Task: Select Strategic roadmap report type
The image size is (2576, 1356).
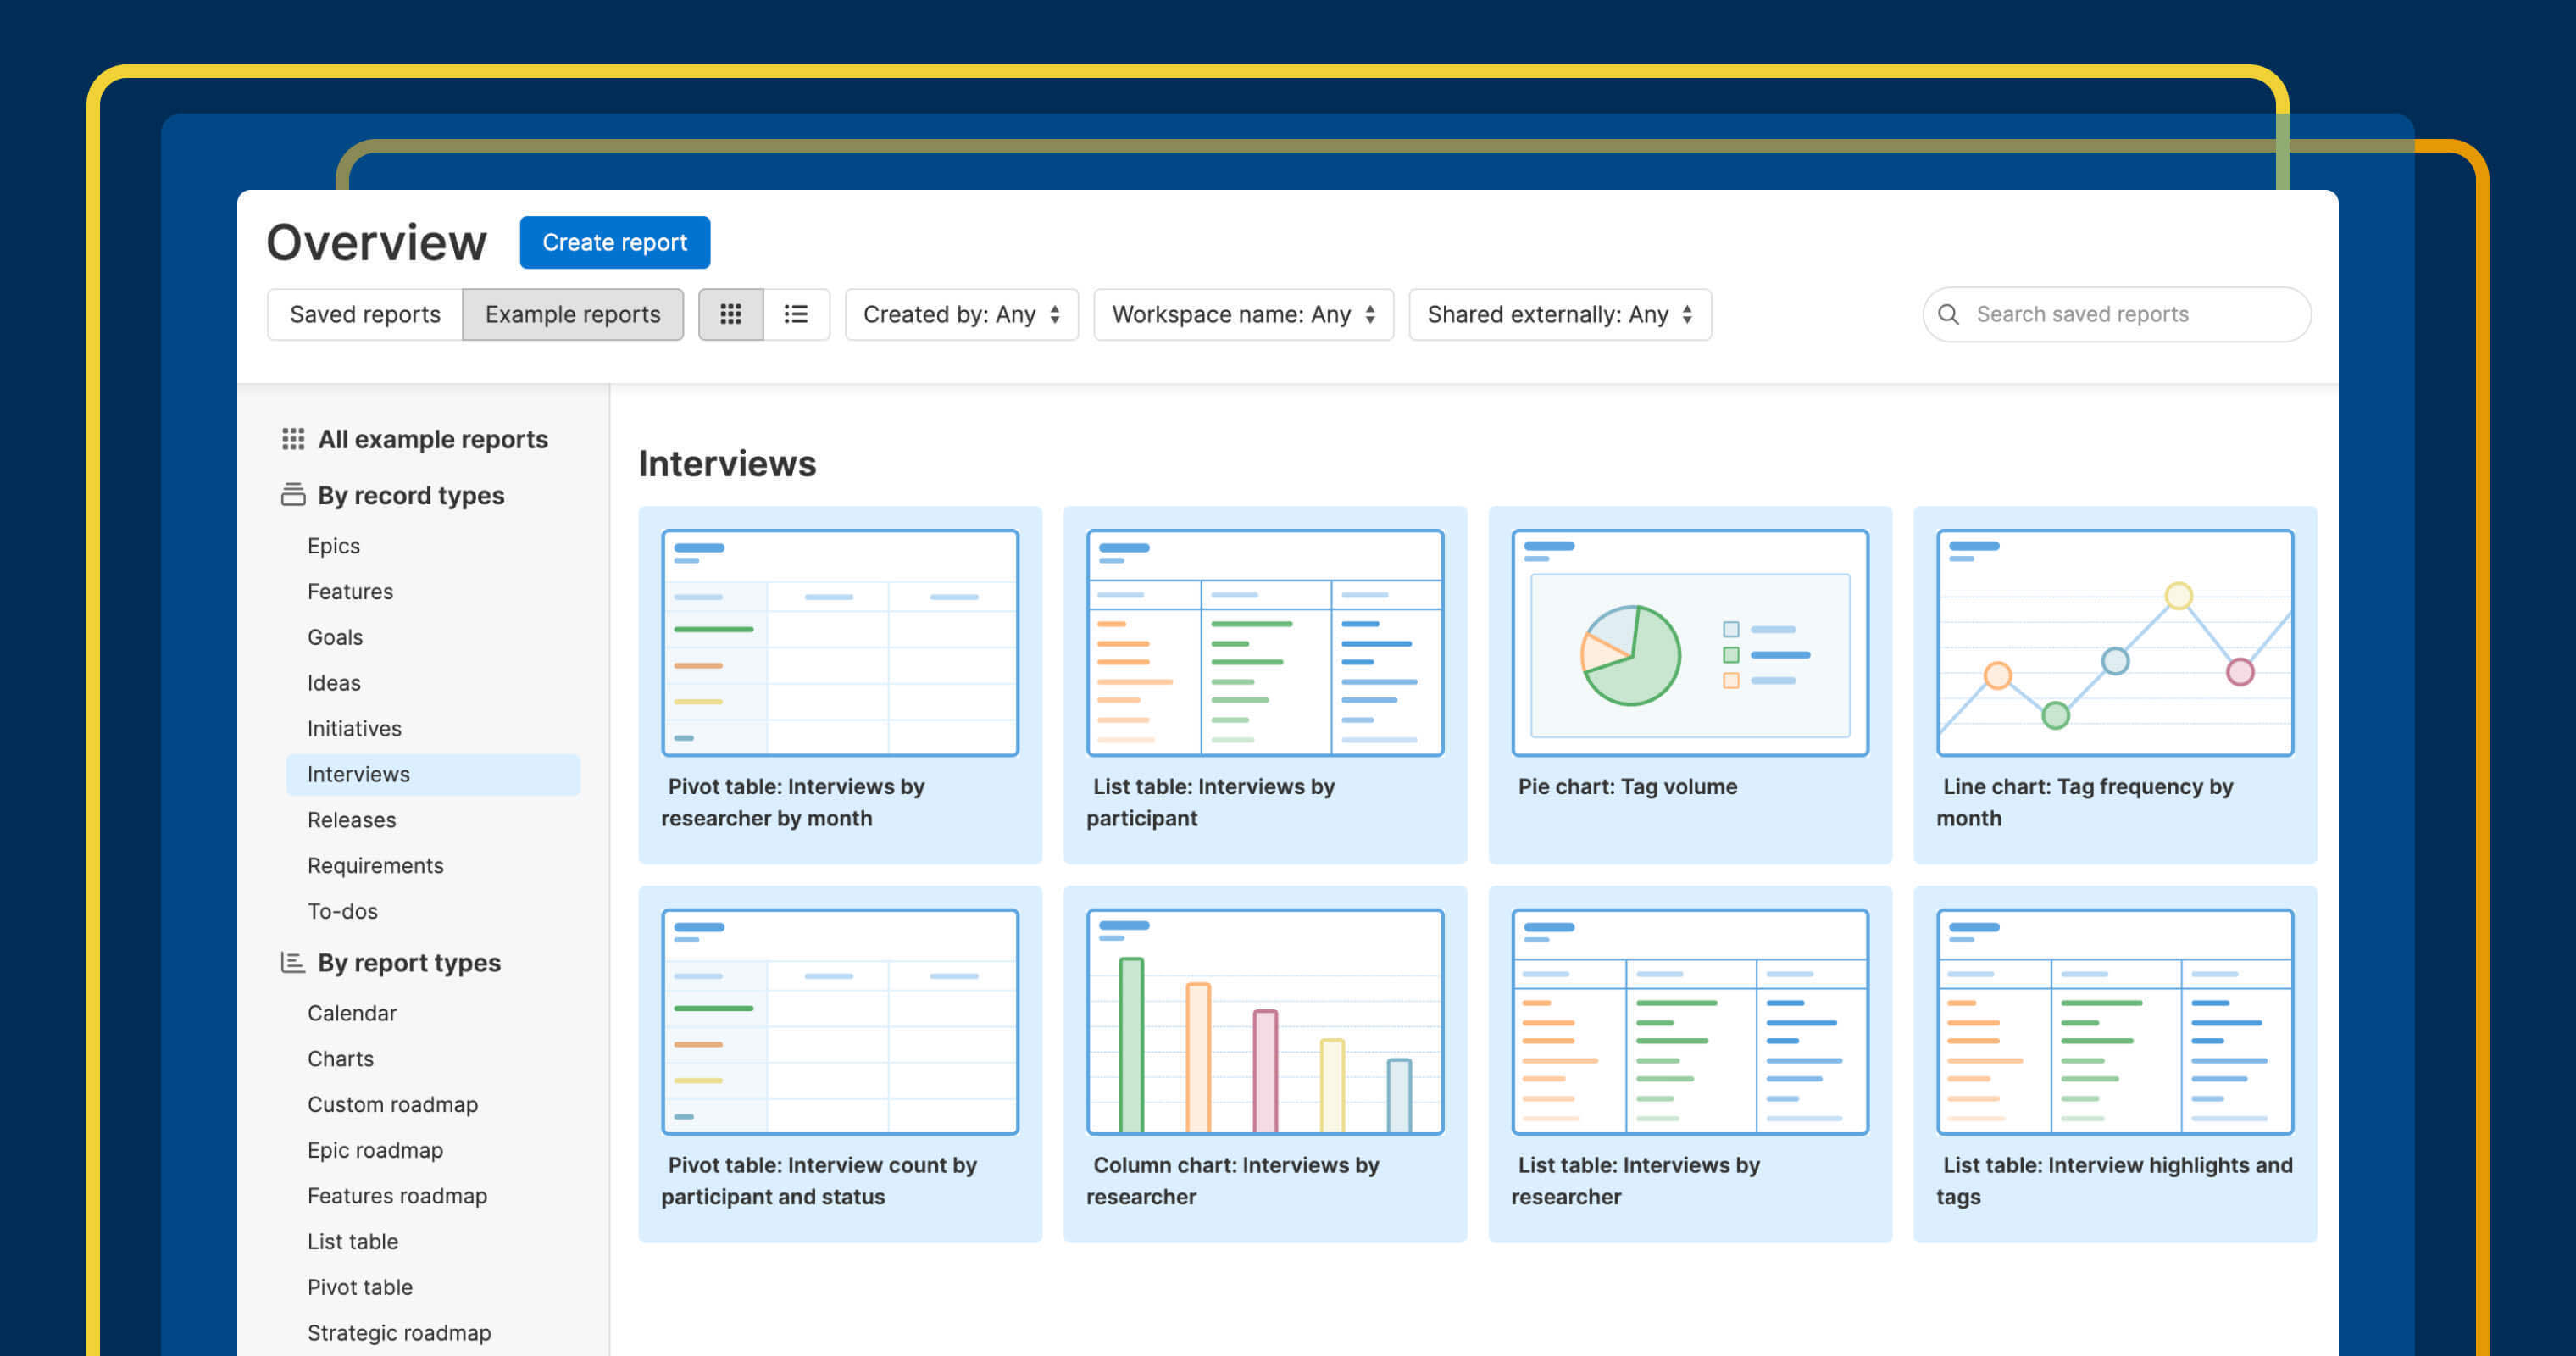Action: 399,1333
